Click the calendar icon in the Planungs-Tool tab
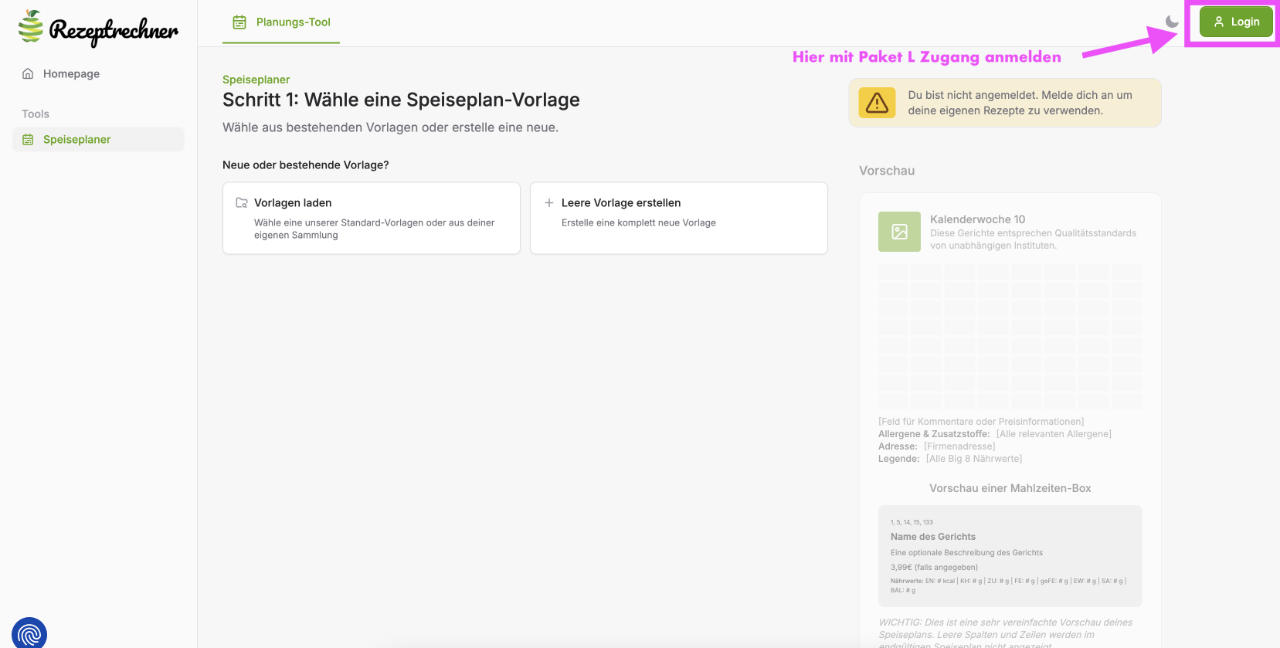The image size is (1280, 648). coord(239,22)
